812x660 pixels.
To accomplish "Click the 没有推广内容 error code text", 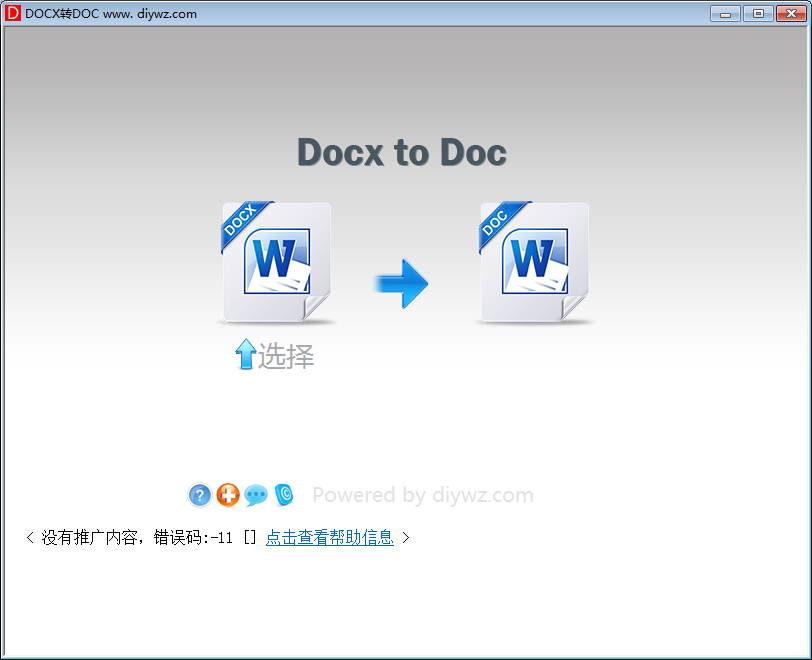I will 137,538.
